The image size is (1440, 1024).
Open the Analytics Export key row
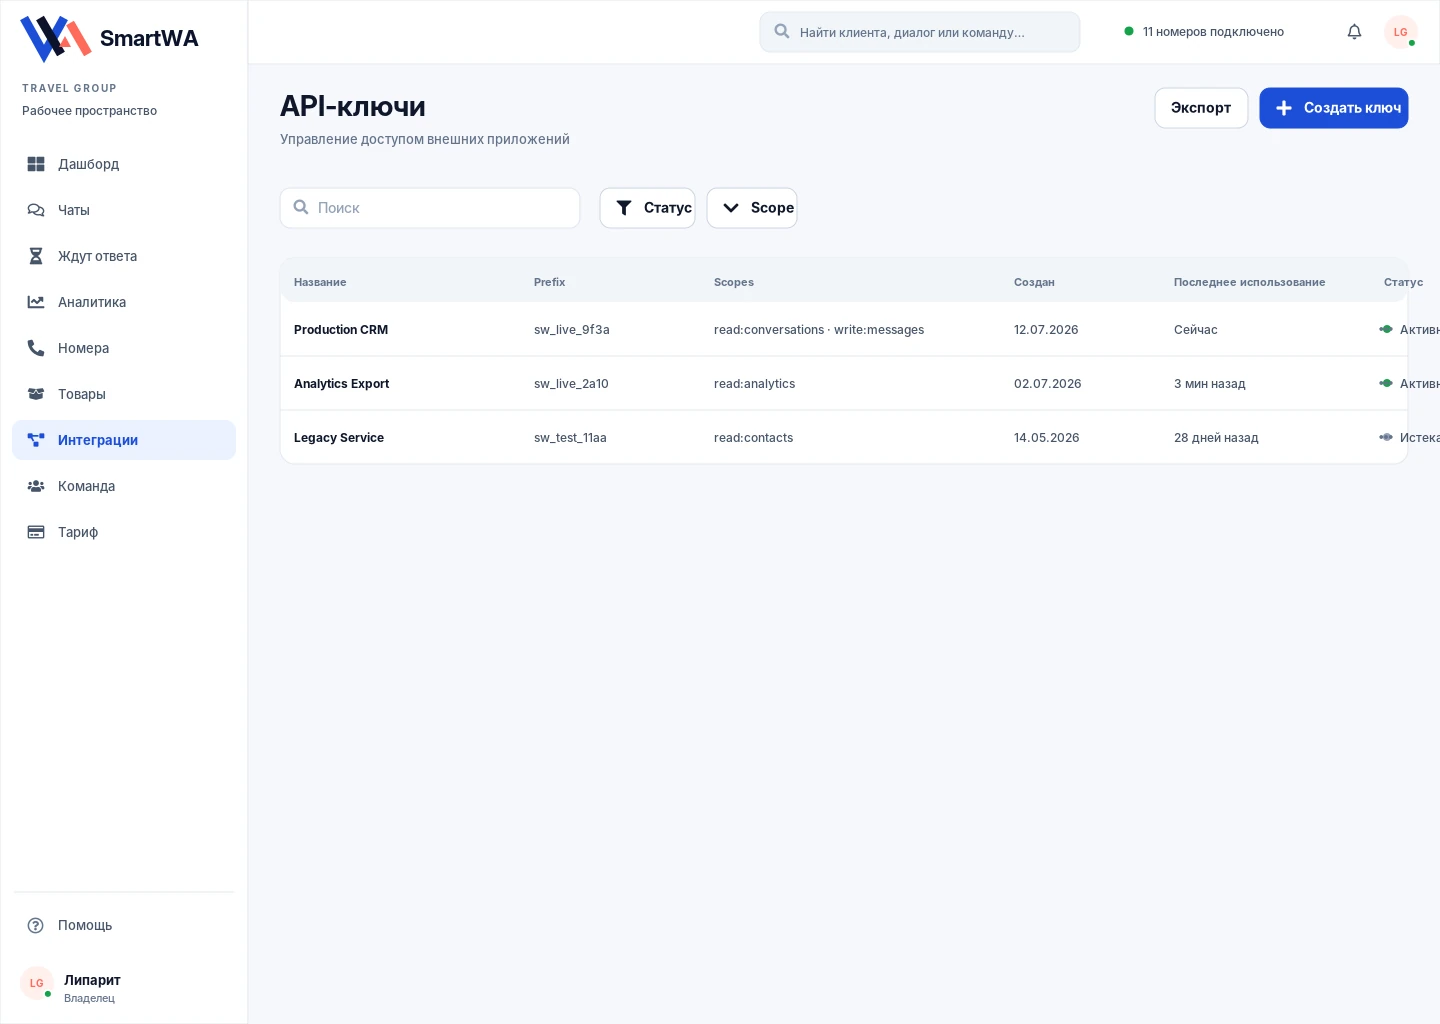click(844, 383)
